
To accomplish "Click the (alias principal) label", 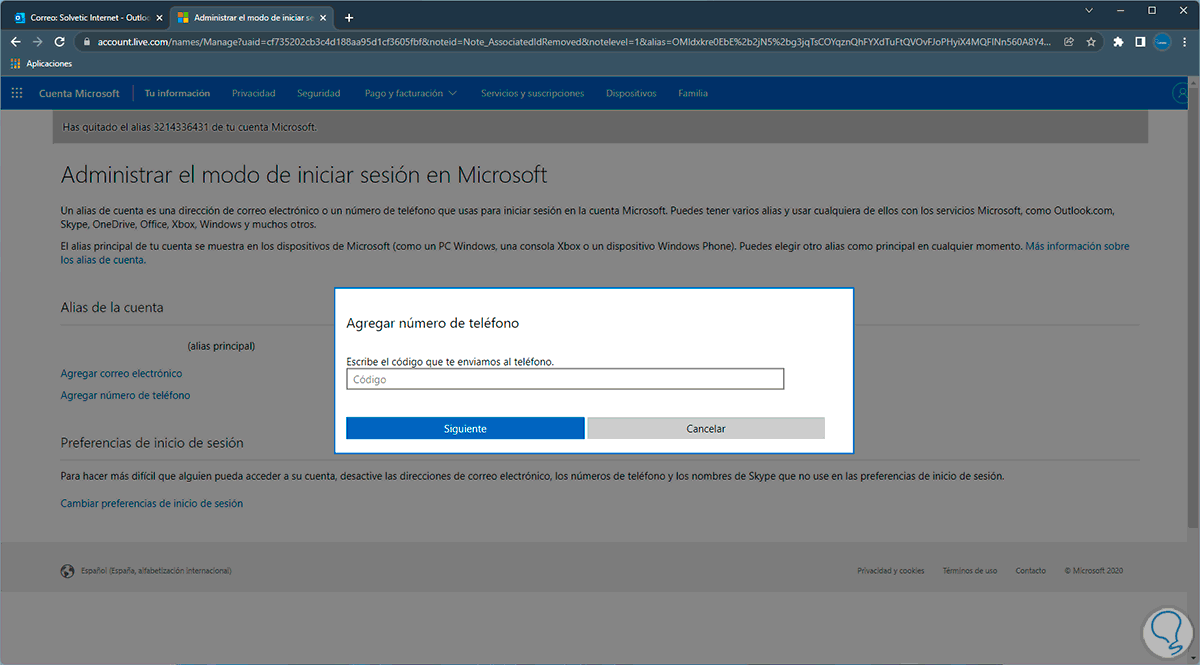I will 221,346.
